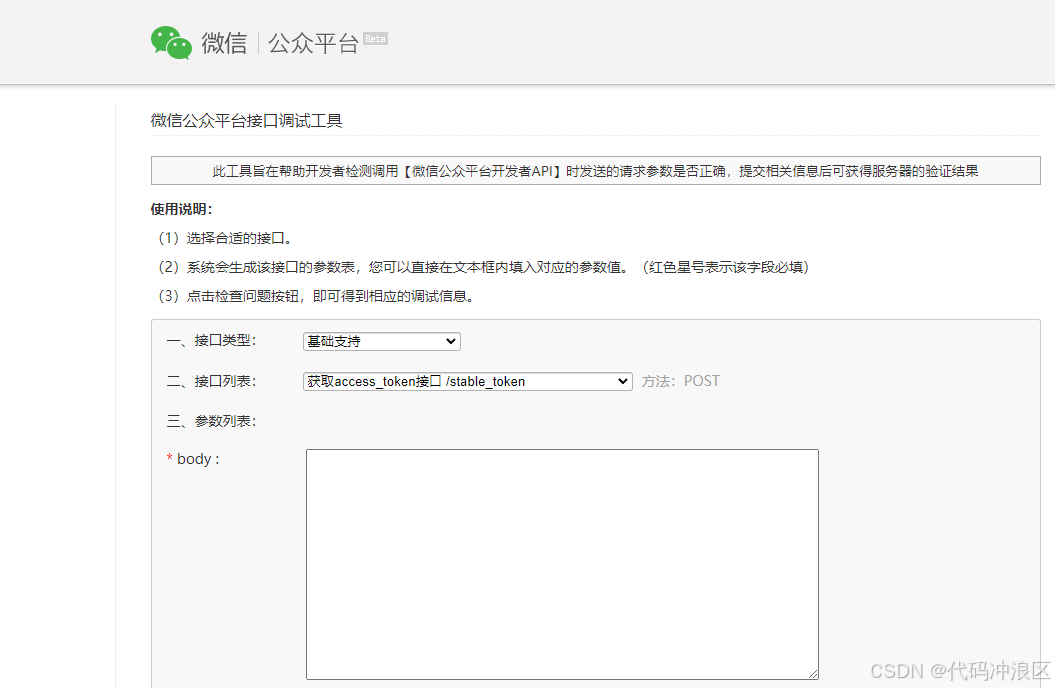The height and width of the screenshot is (688, 1055).
Task: Click the body parameter label
Action: click(x=193, y=459)
